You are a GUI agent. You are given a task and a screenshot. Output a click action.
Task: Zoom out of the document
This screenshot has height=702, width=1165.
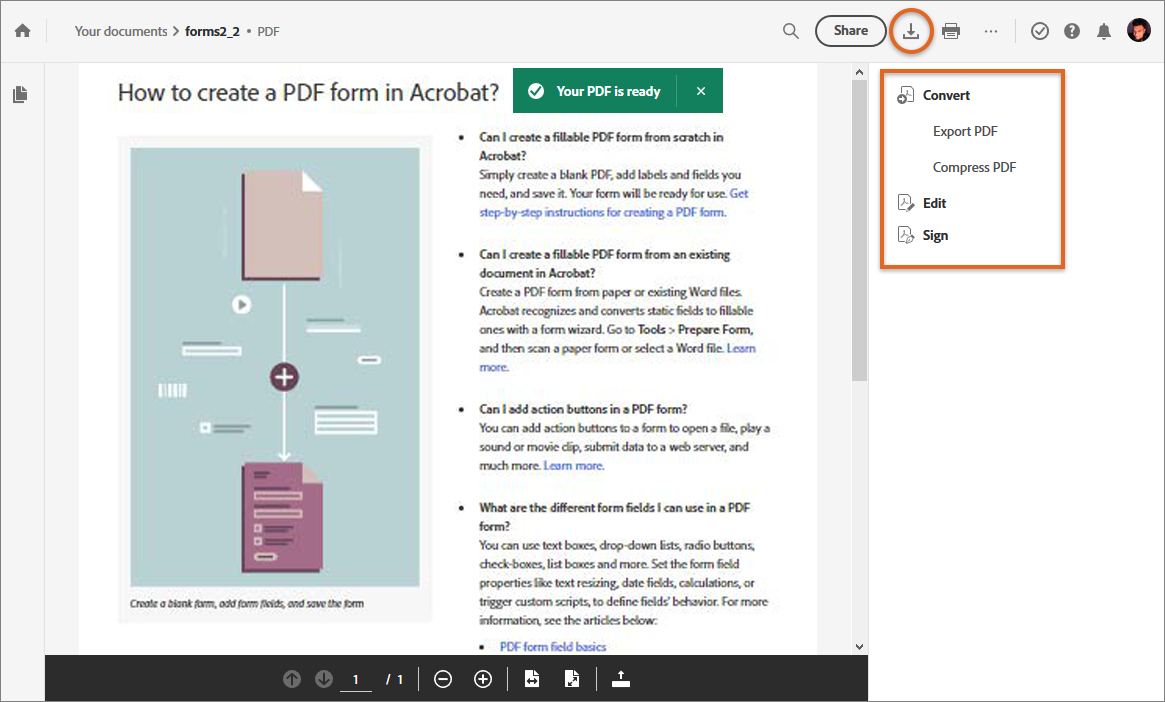(443, 678)
